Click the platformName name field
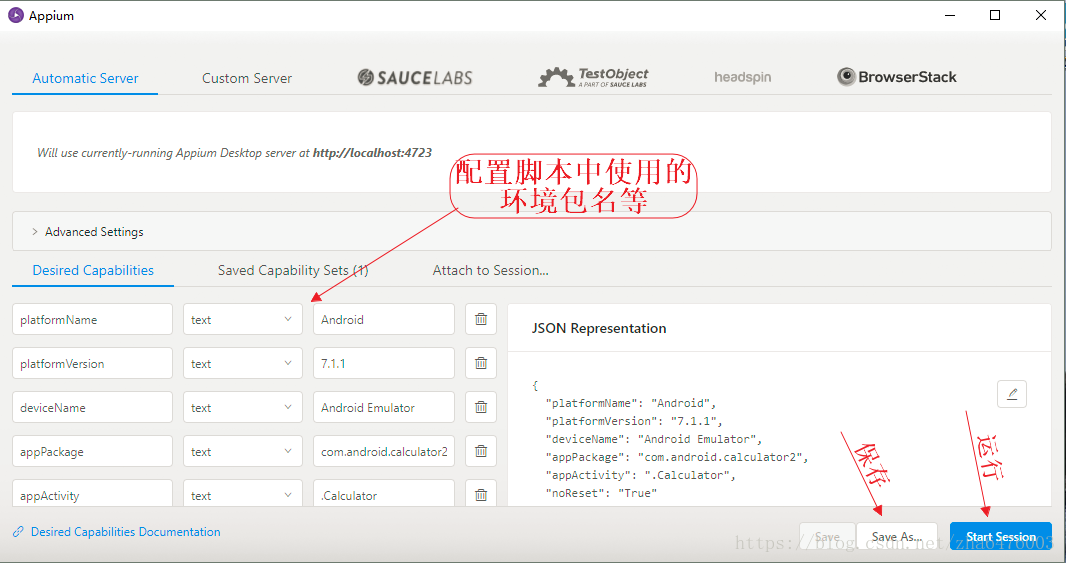The image size is (1066, 563). [x=92, y=319]
